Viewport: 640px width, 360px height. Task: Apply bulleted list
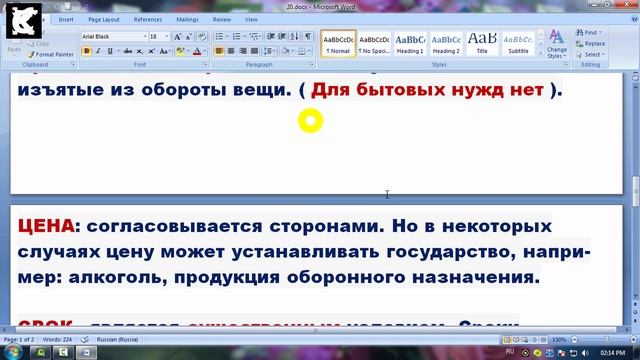pos(219,37)
